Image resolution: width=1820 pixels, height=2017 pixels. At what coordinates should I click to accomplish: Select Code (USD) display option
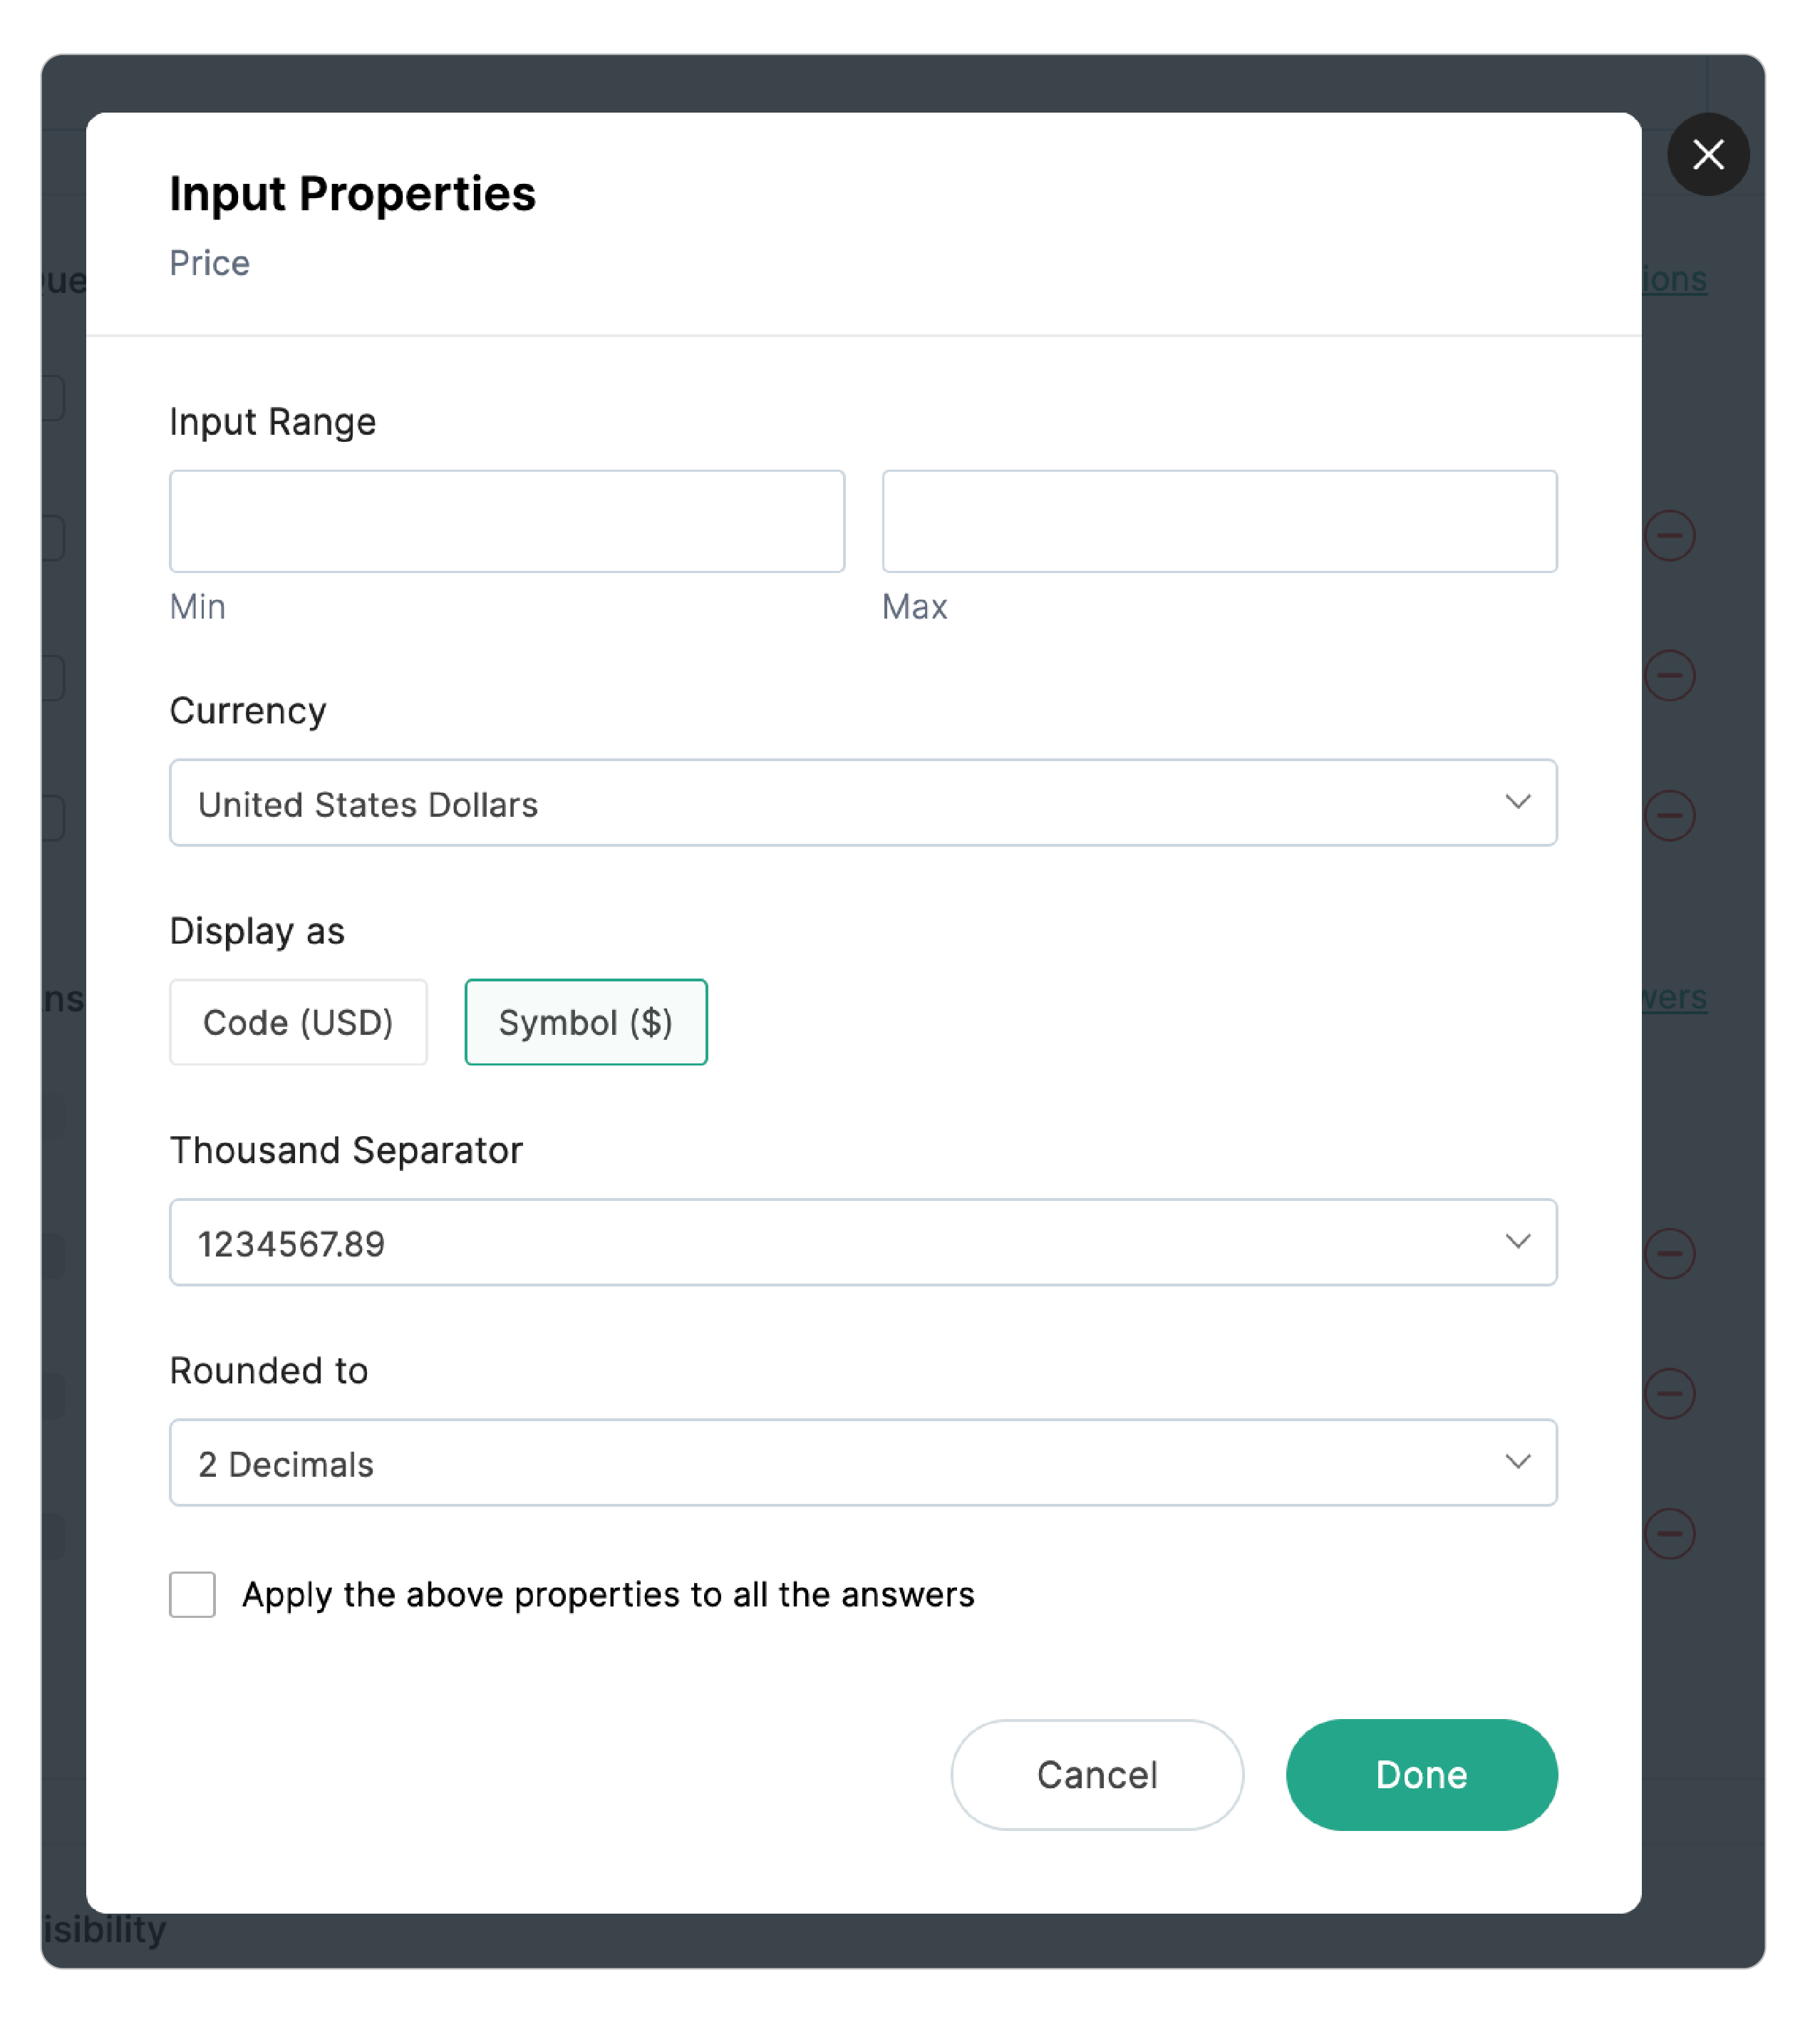pyautogui.click(x=298, y=1022)
